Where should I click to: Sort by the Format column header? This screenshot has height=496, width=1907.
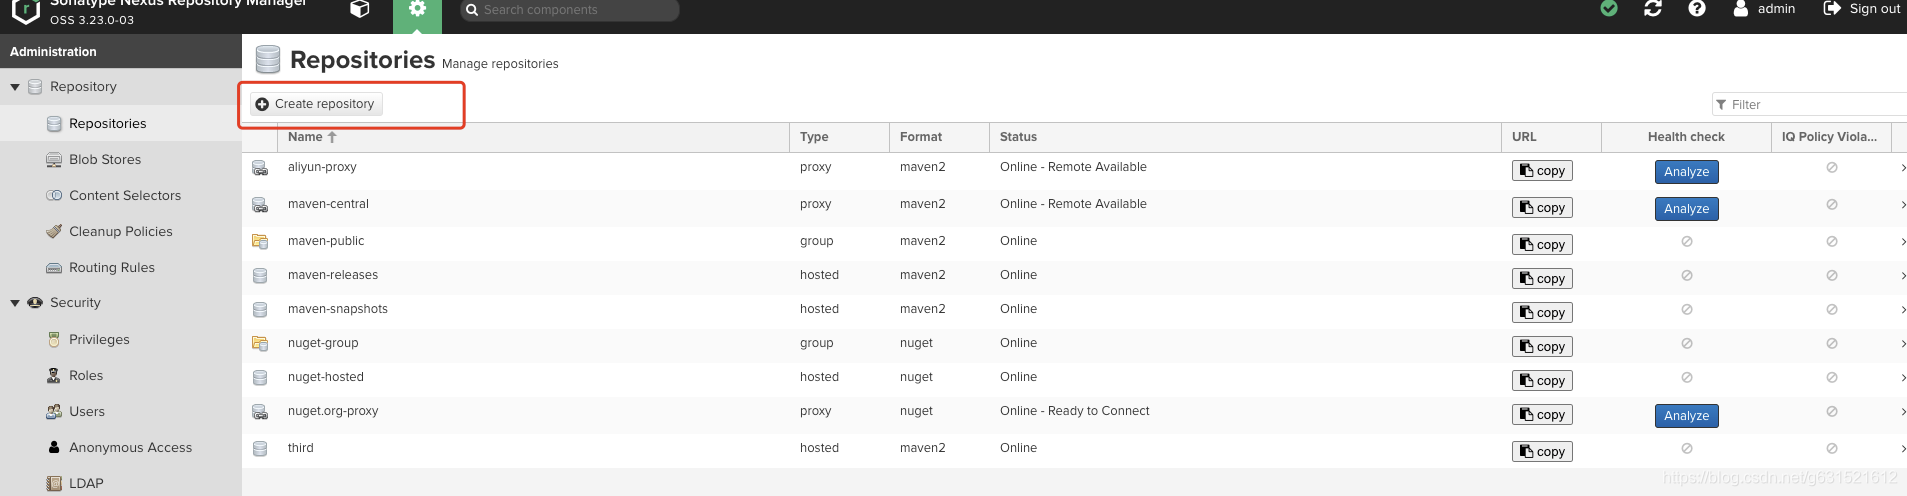tap(939, 137)
